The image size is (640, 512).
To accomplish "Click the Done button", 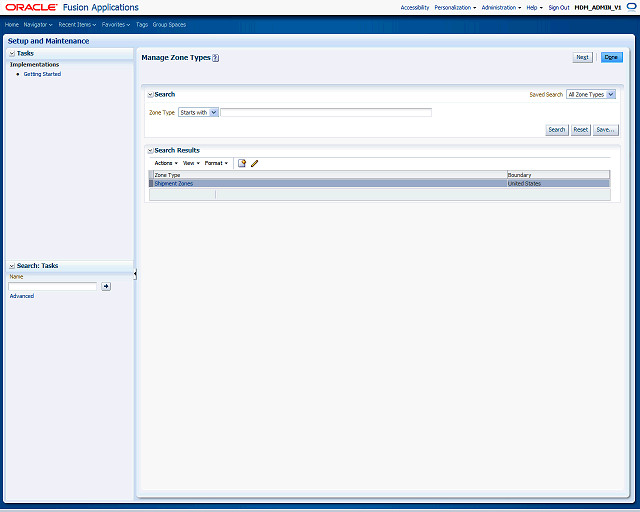I will point(611,57).
